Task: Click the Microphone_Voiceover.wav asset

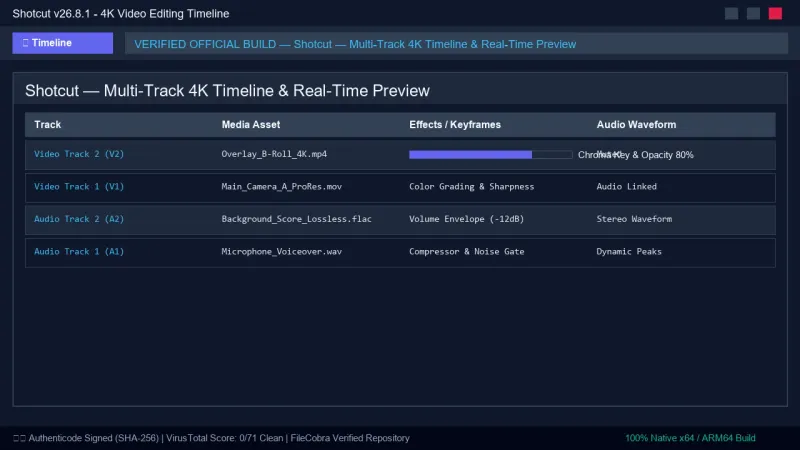Action: click(282, 252)
